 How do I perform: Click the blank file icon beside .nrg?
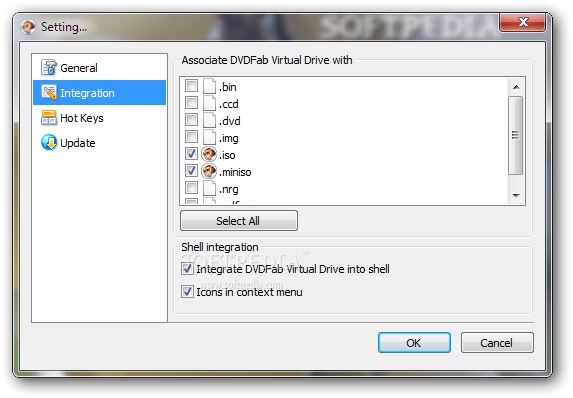(209, 189)
